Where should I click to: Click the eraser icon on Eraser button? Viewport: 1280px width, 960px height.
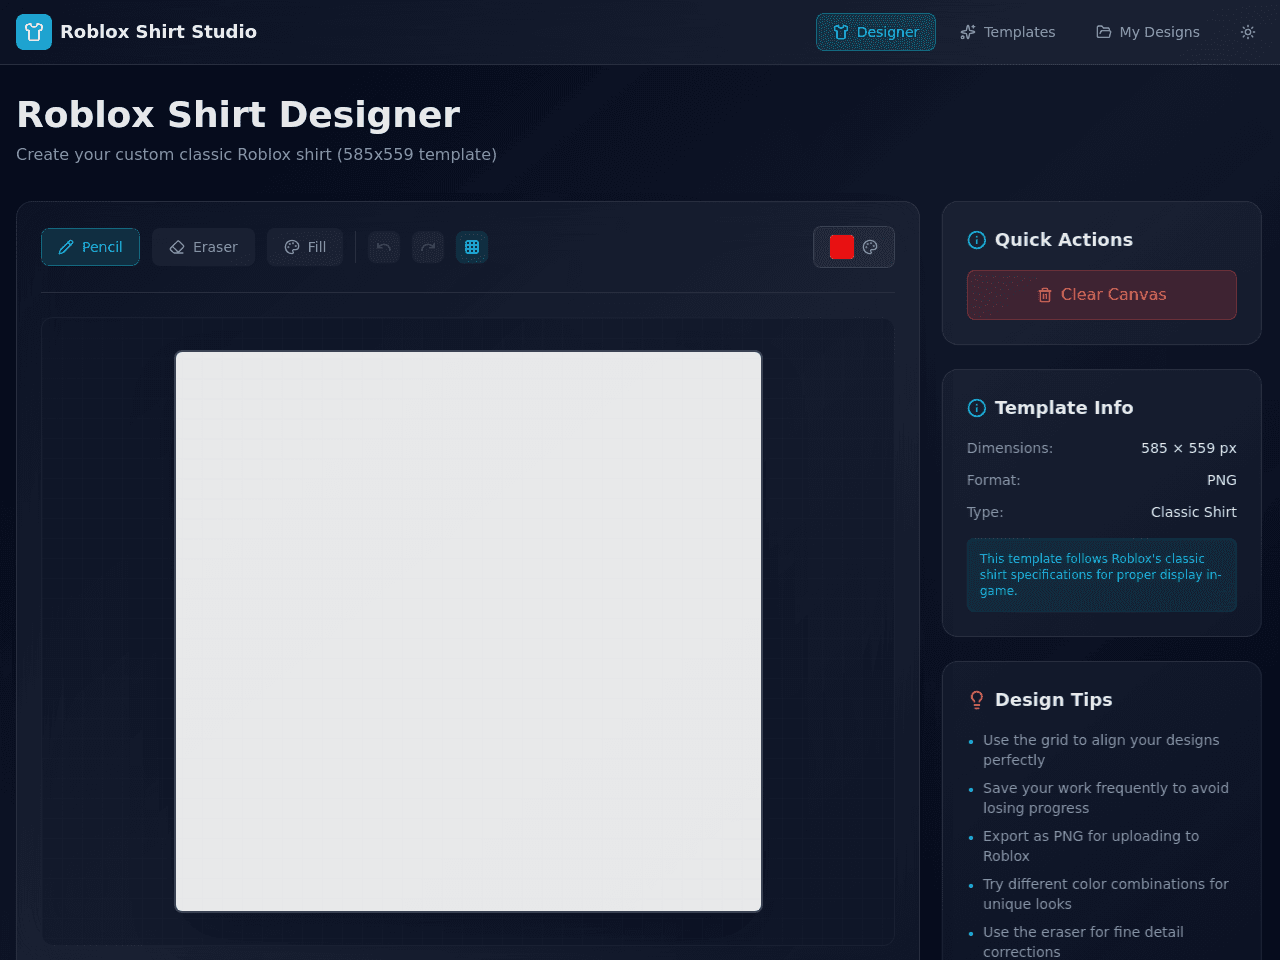tap(177, 247)
